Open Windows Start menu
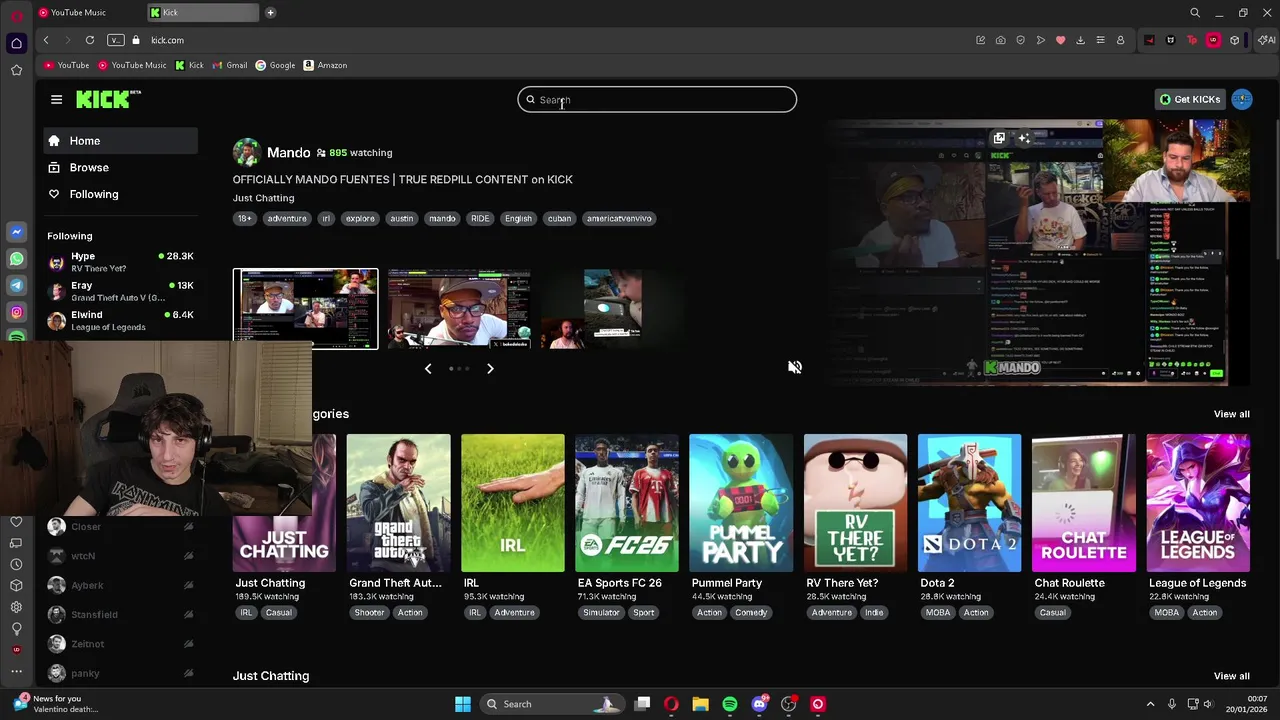Viewport: 1280px width, 720px height. (463, 704)
